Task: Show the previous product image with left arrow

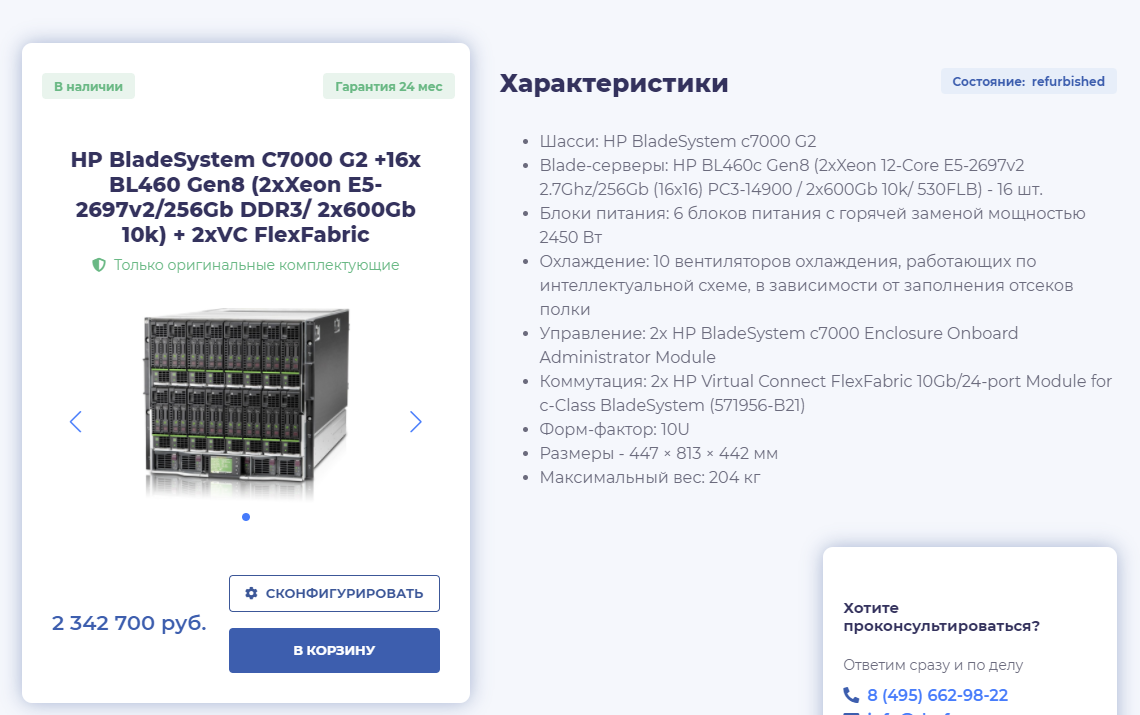Action: click(76, 422)
